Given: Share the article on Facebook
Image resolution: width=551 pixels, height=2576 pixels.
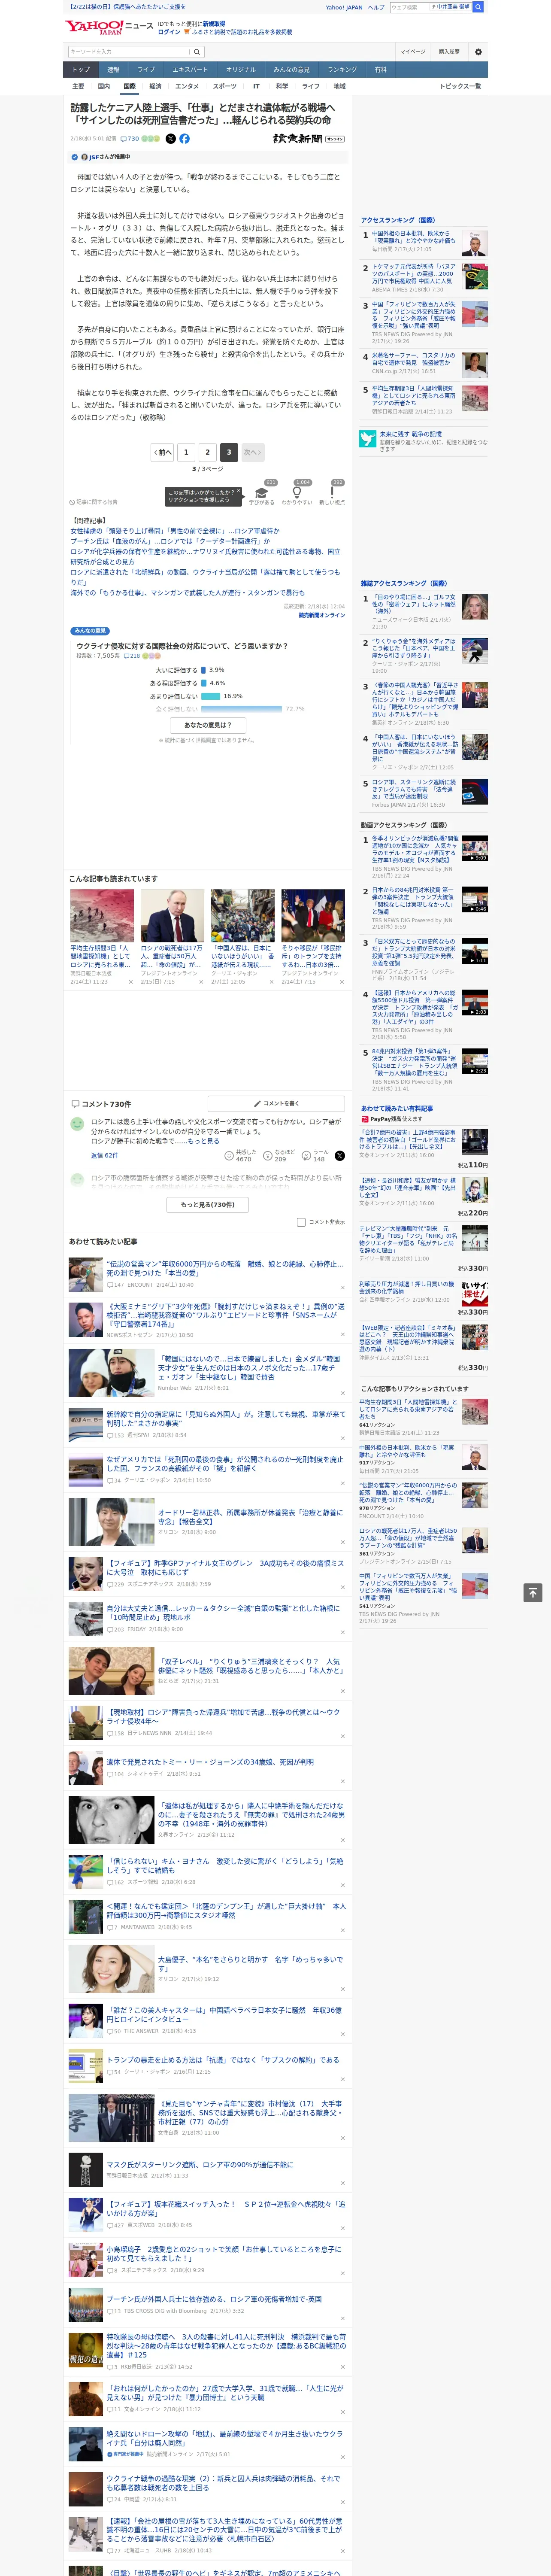Looking at the screenshot, I should tap(184, 139).
